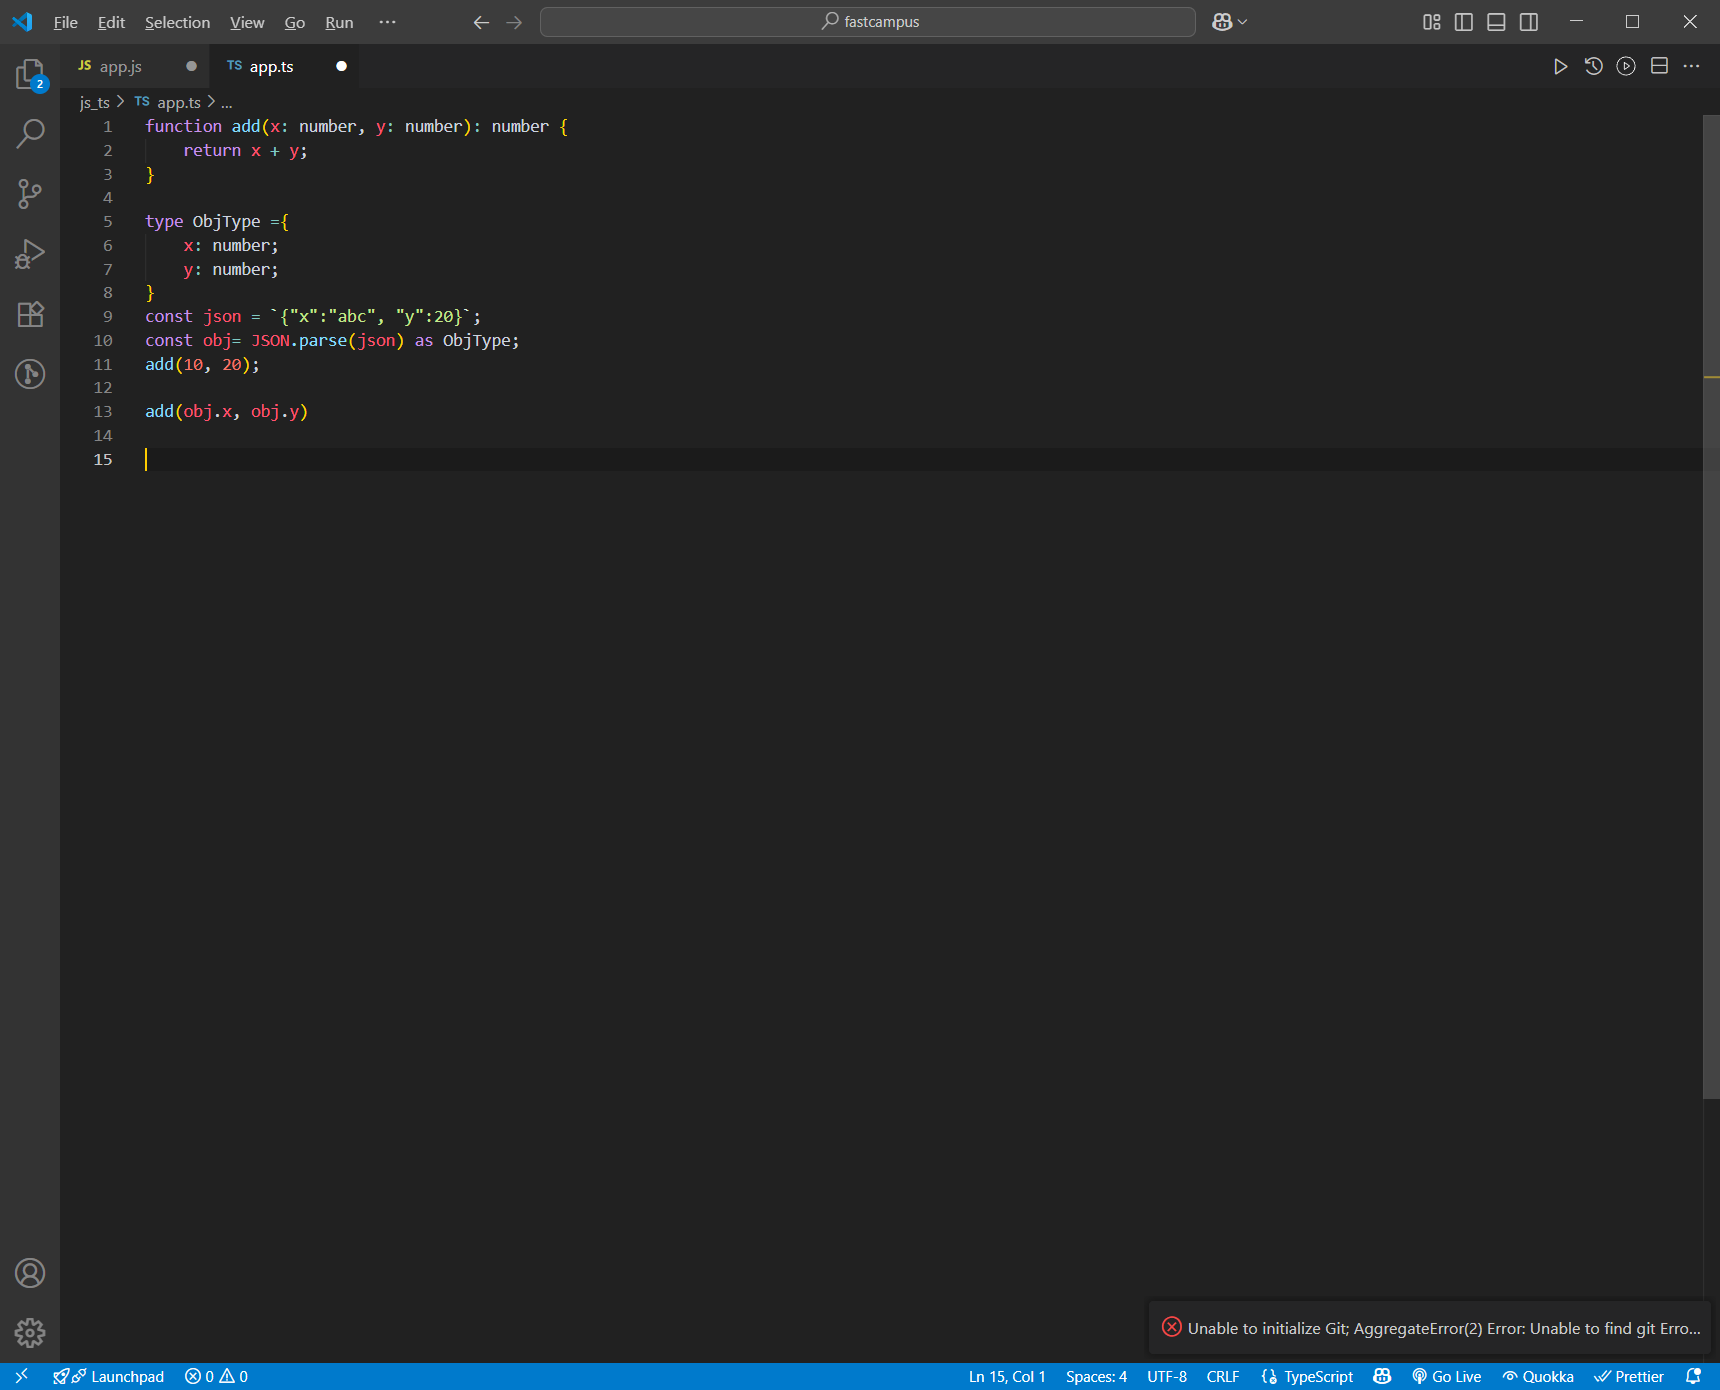Image resolution: width=1720 pixels, height=1390 pixels.
Task: Open the Copilot chat dropdown arrow
Action: click(x=1243, y=22)
